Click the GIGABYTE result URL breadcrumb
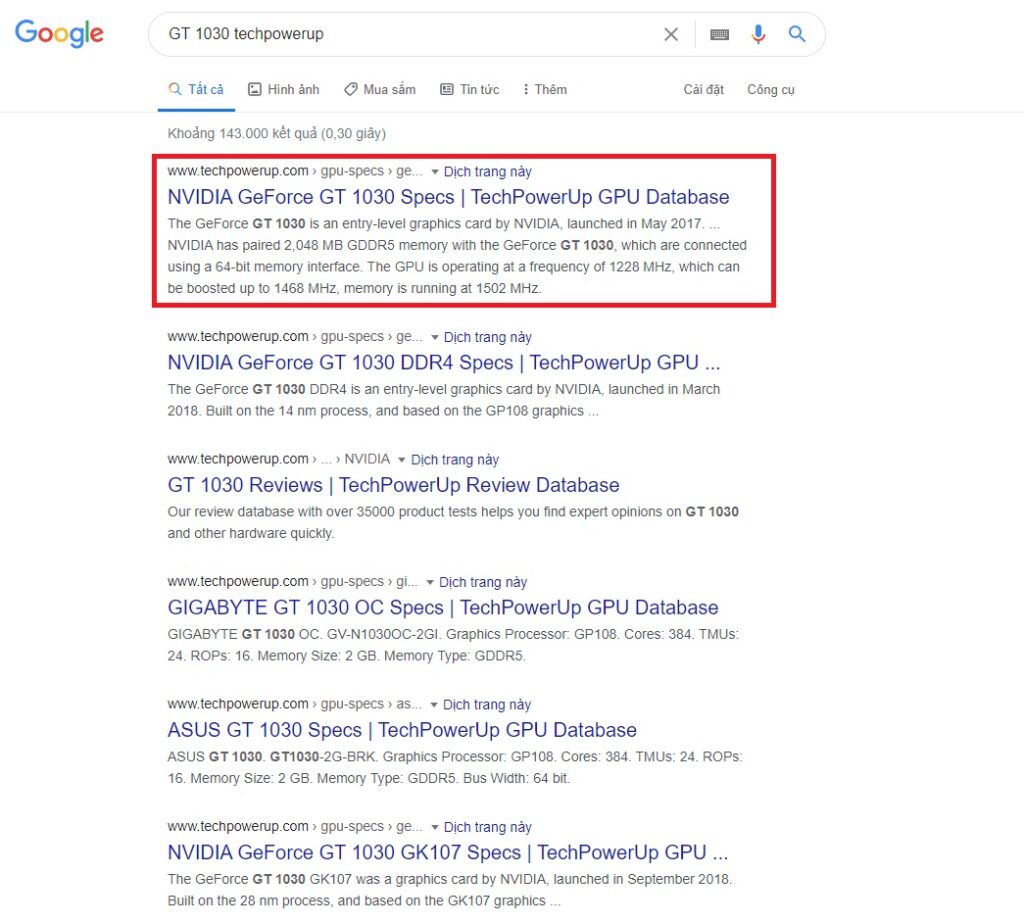1024x924 pixels. click(x=293, y=581)
